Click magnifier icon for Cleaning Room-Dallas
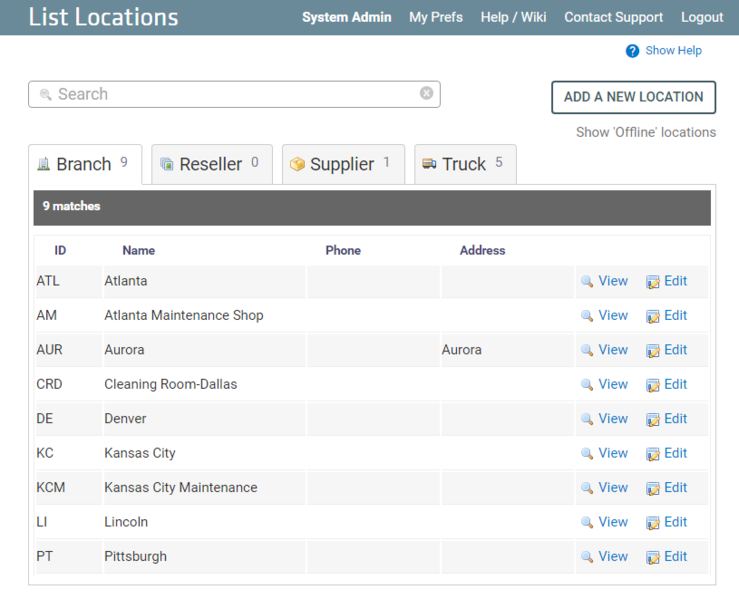Image resolution: width=739 pixels, height=599 pixels. (587, 385)
